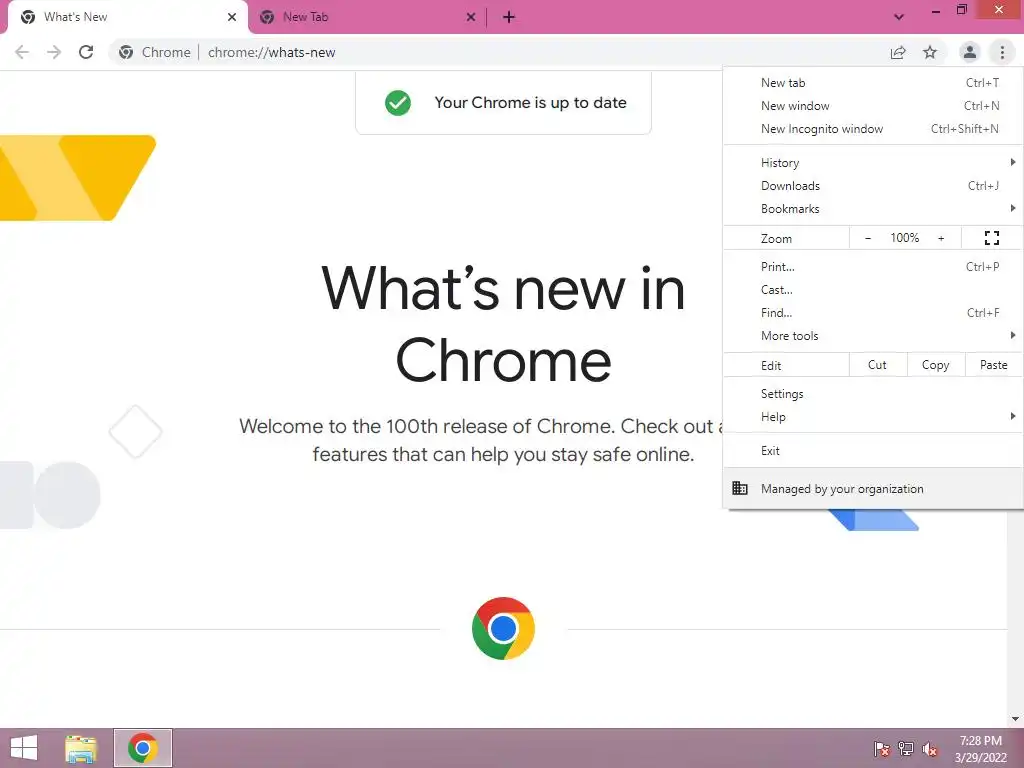Click the muted volume tray icon

point(930,749)
